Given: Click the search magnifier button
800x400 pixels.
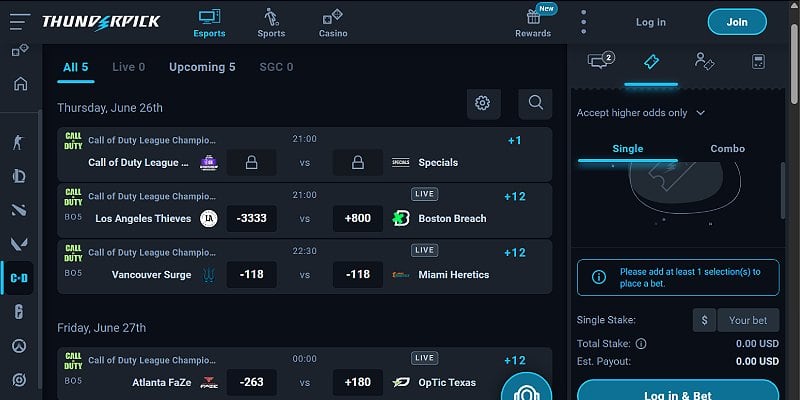Looking at the screenshot, I should tap(535, 102).
